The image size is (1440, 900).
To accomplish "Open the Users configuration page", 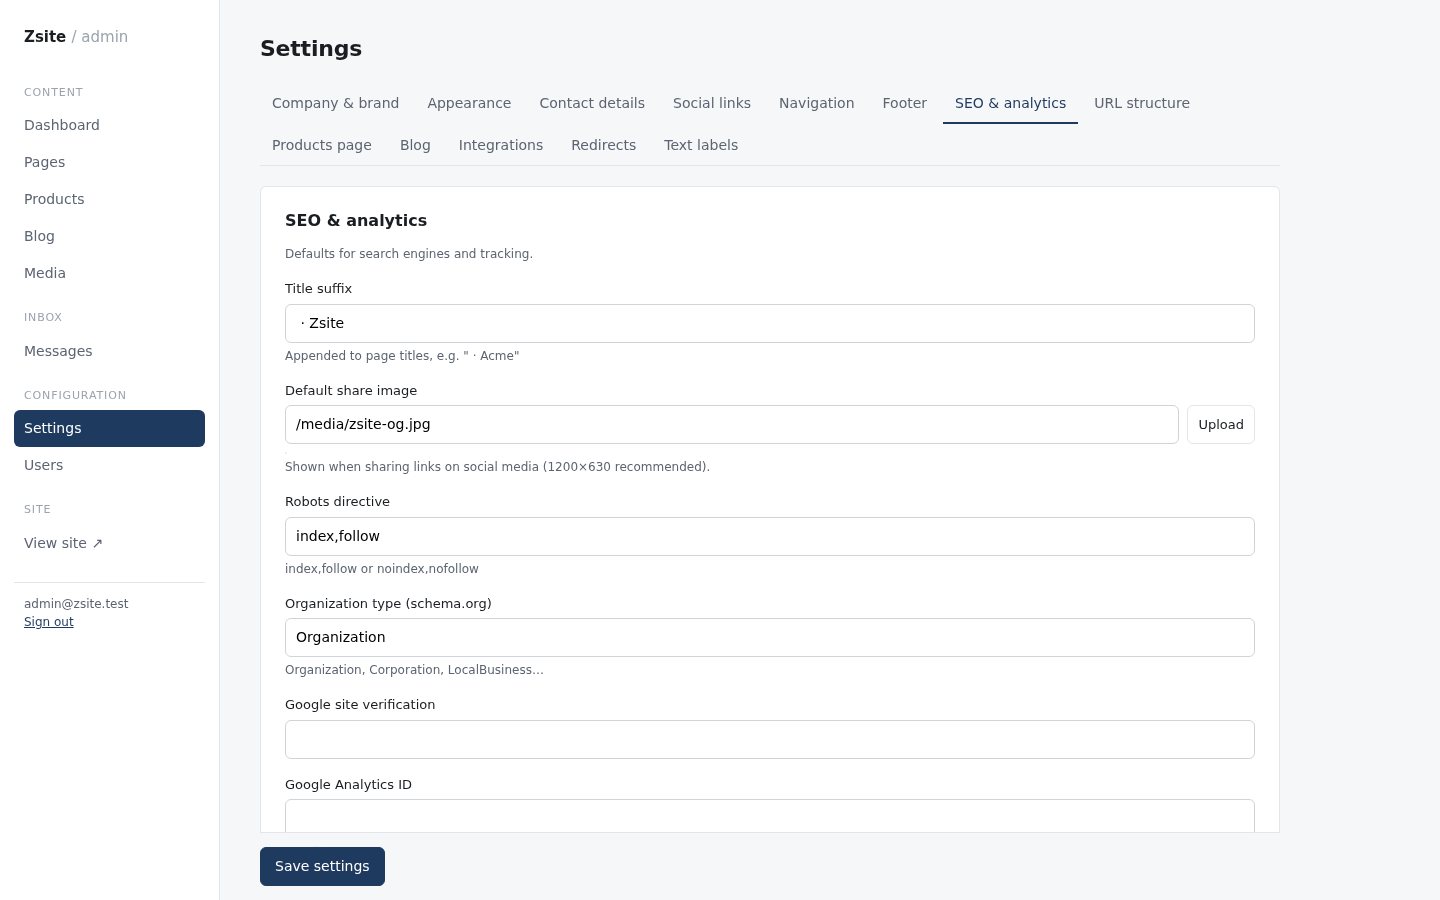I will (x=109, y=465).
